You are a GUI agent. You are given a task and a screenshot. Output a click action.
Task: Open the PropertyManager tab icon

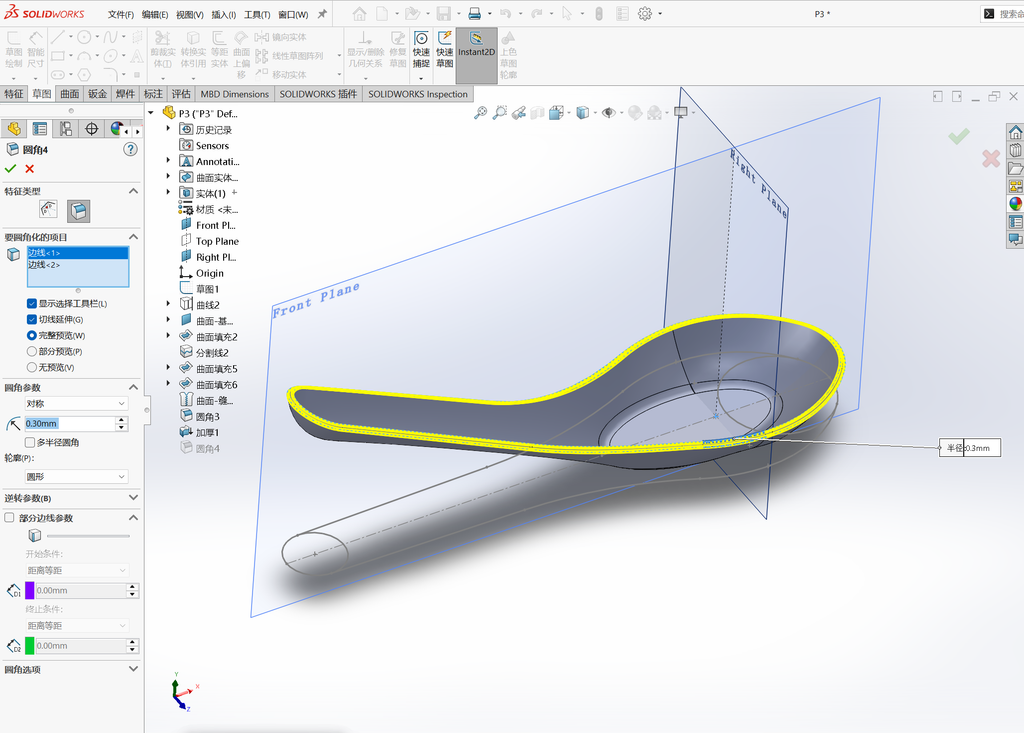[40, 129]
